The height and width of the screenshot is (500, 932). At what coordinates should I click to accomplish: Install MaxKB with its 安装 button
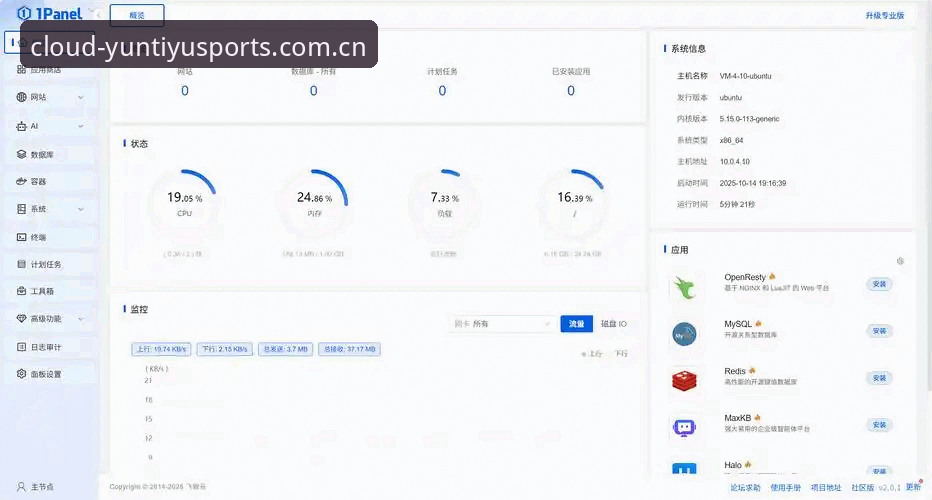[x=879, y=425]
